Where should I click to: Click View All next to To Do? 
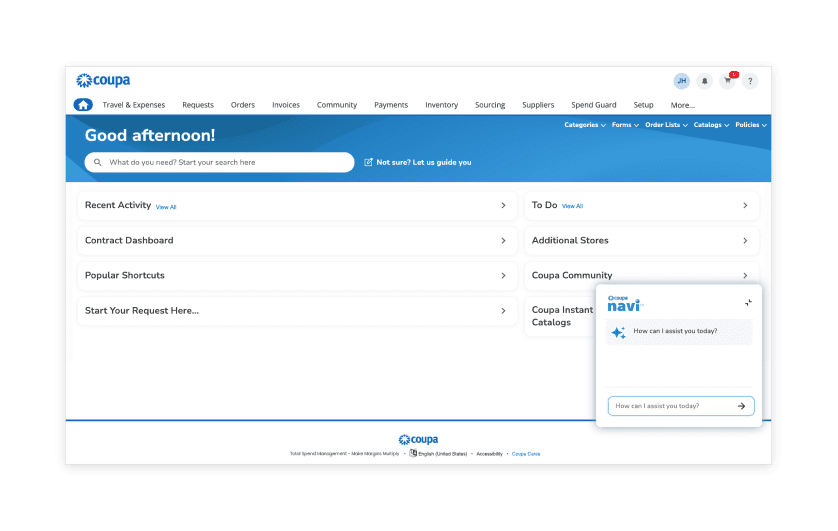(x=572, y=206)
